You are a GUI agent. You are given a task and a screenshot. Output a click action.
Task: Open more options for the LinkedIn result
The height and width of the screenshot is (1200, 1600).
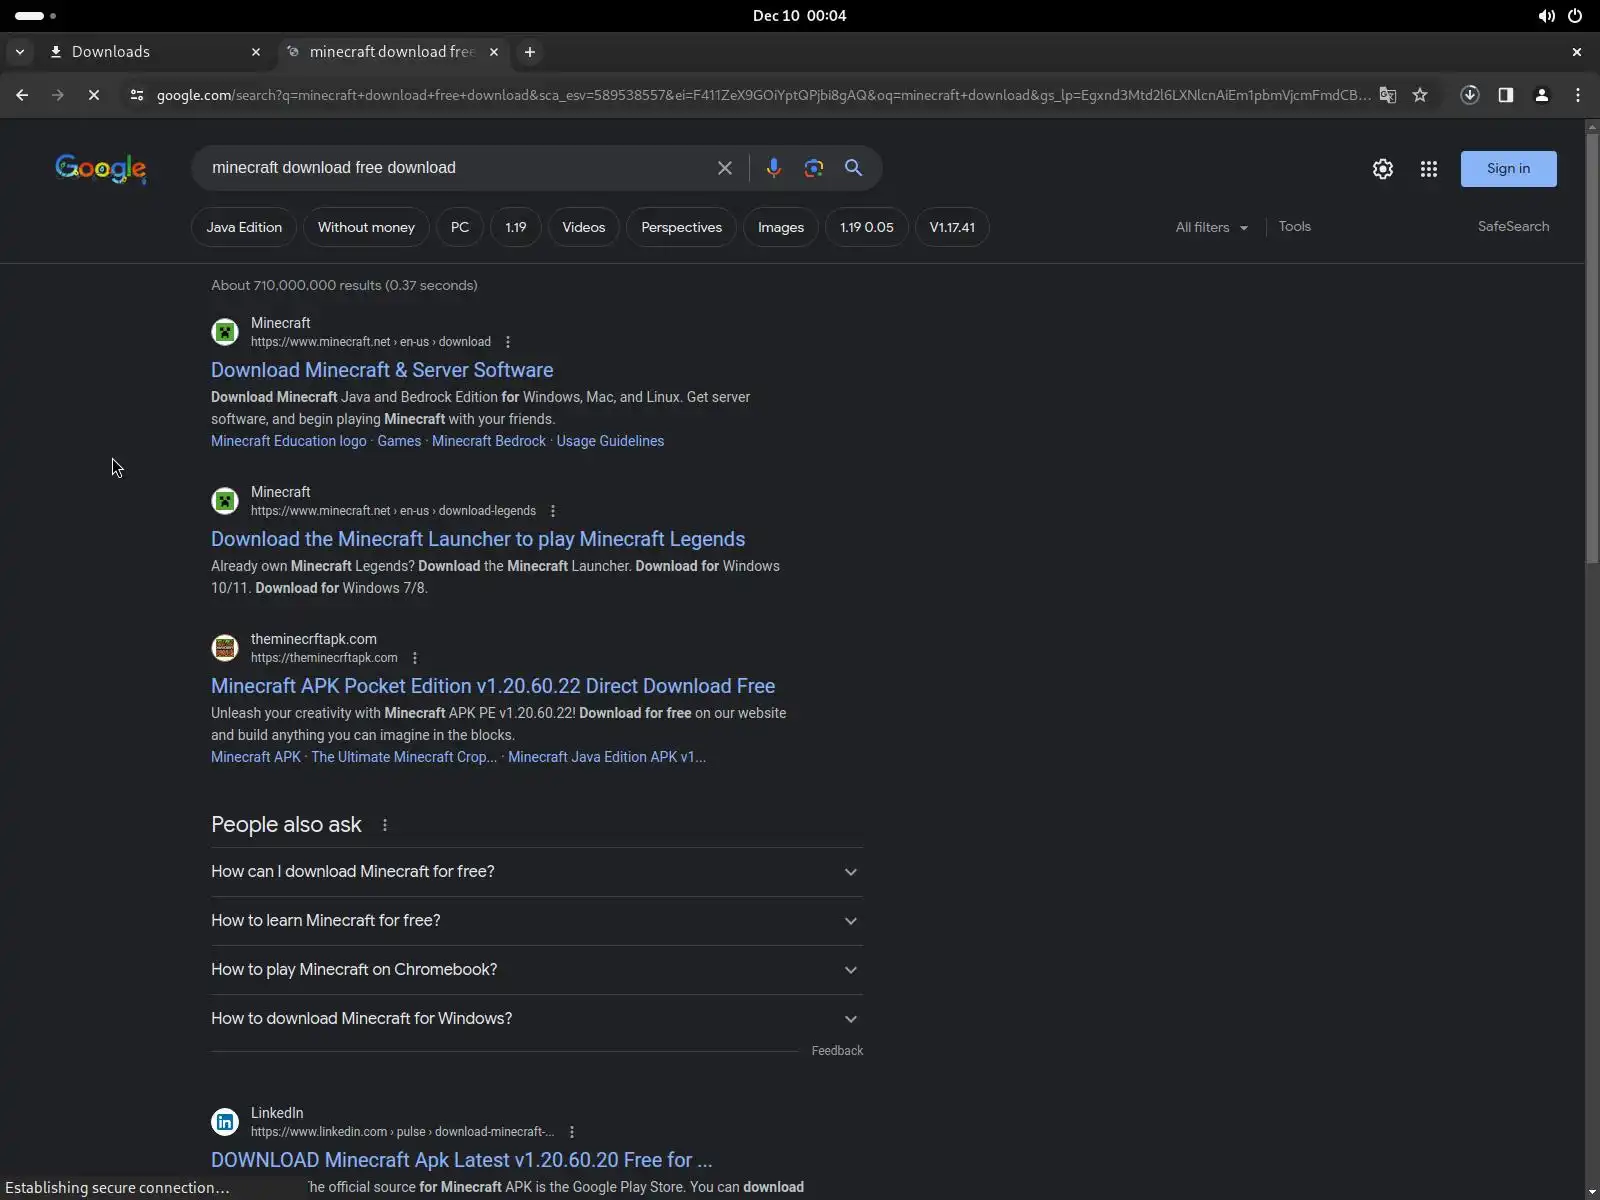tap(572, 1132)
